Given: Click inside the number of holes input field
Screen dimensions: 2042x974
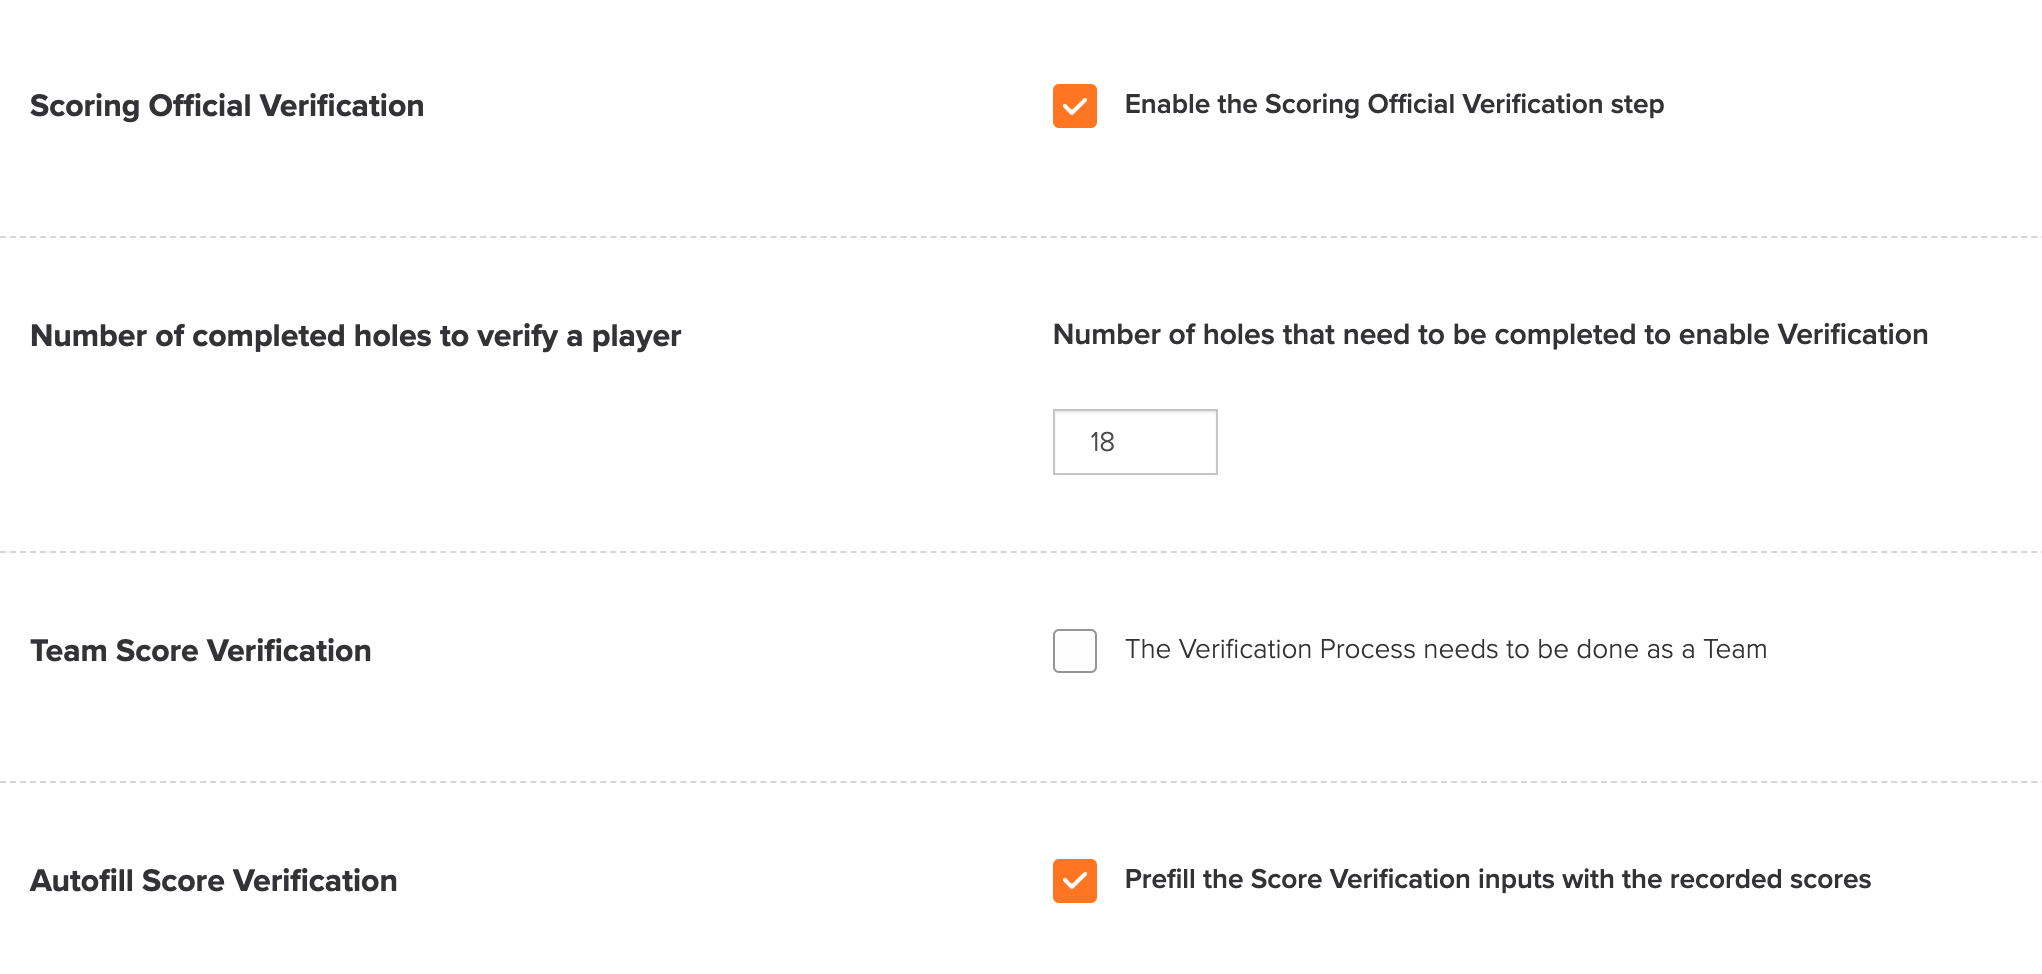Looking at the screenshot, I should (x=1134, y=442).
